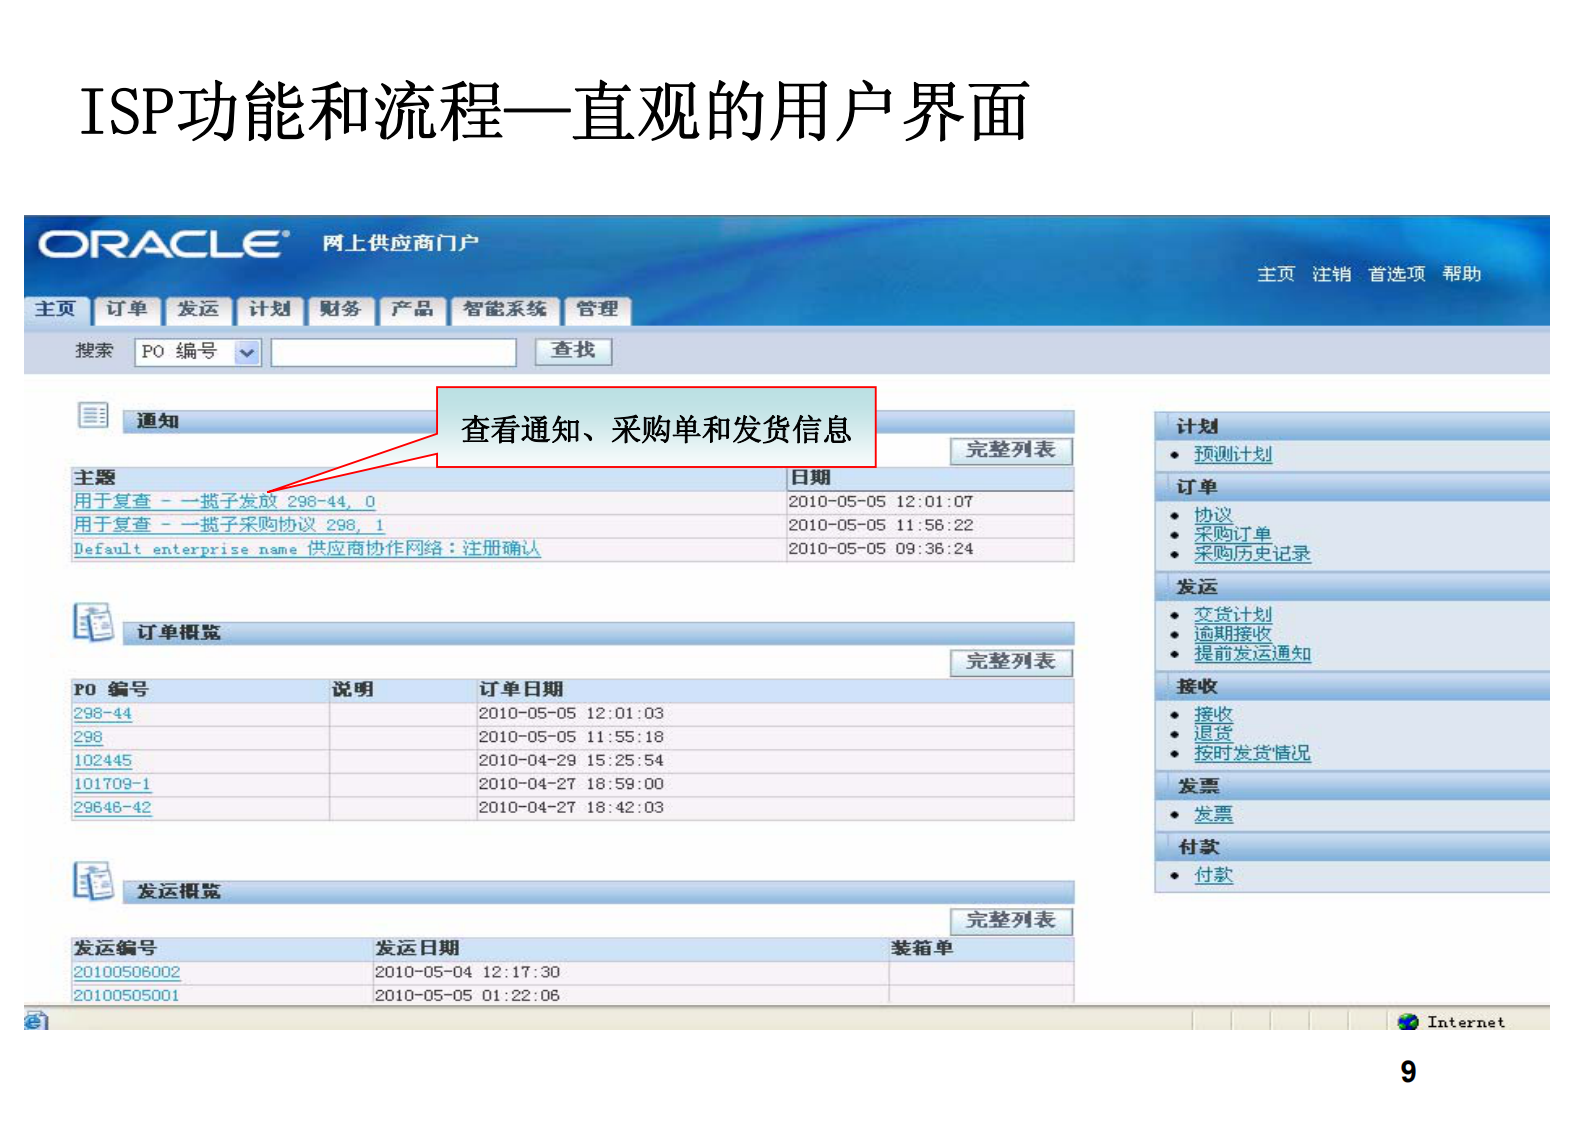The width and height of the screenshot is (1587, 1122).
Task: Click the 预测计划 link
Action: [x=1233, y=455]
